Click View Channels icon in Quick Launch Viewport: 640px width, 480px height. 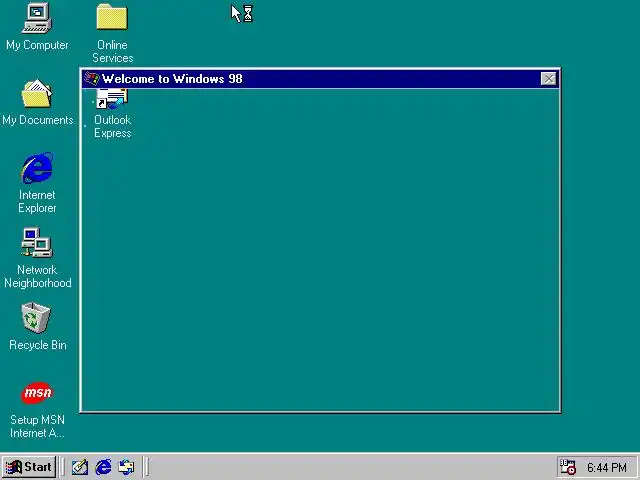pyautogui.click(x=126, y=467)
